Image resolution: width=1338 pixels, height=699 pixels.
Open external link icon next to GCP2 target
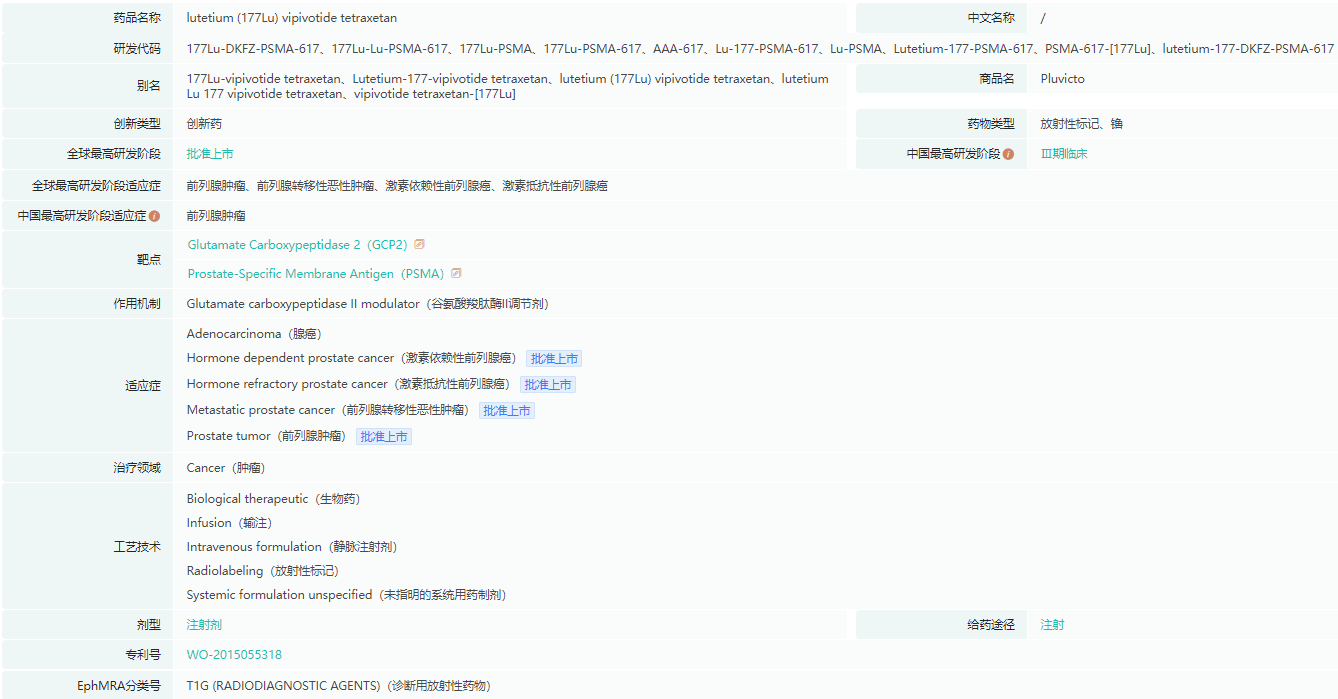[x=420, y=245]
